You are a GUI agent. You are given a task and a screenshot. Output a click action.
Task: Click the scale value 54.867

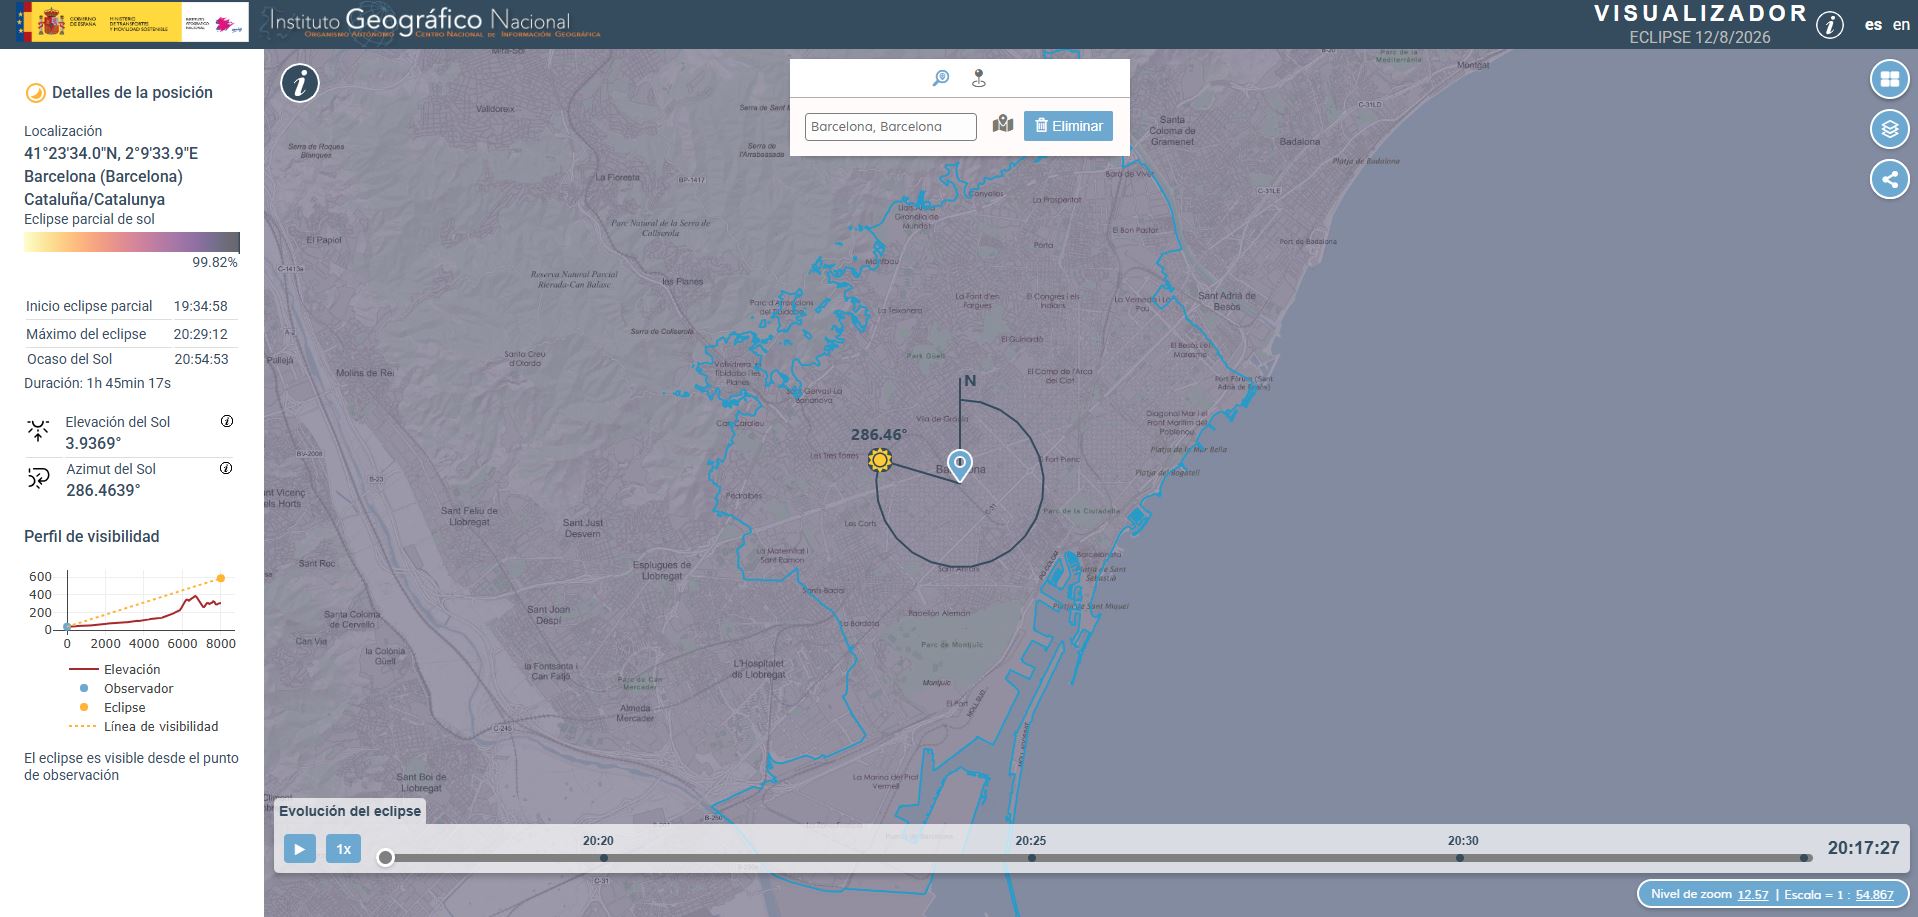pos(1874,895)
